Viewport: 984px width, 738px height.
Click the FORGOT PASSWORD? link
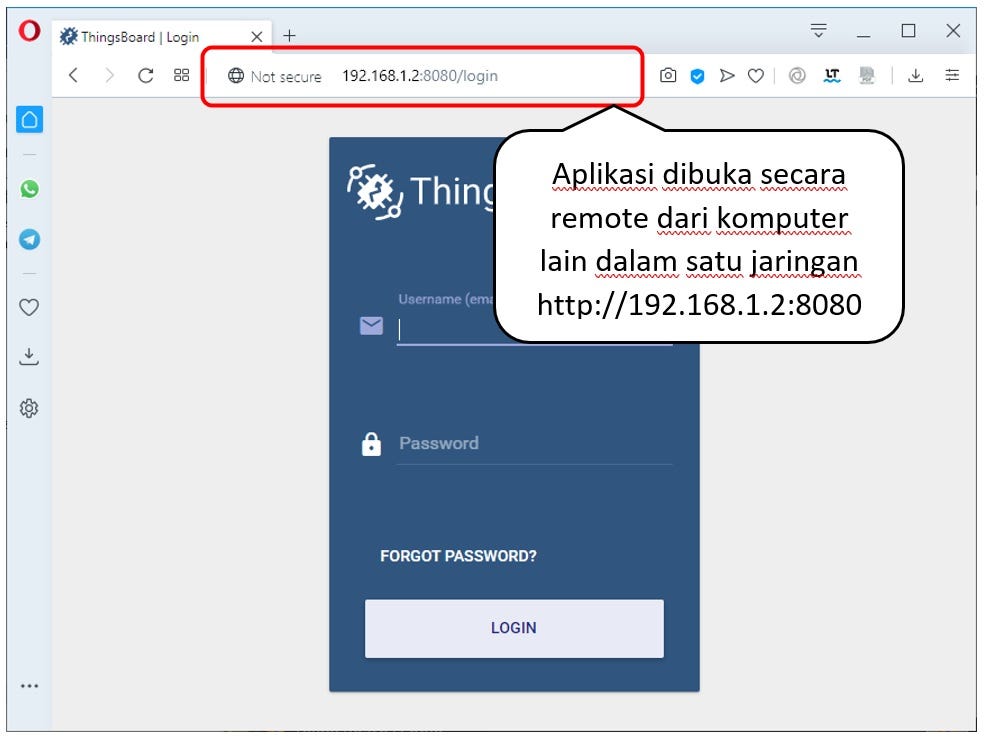click(458, 556)
